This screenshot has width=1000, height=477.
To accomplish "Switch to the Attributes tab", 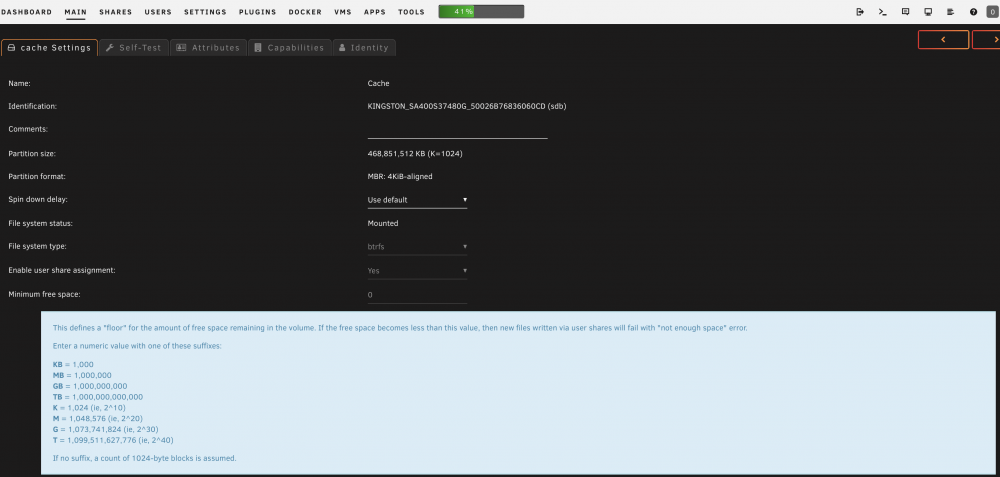I will coord(209,48).
